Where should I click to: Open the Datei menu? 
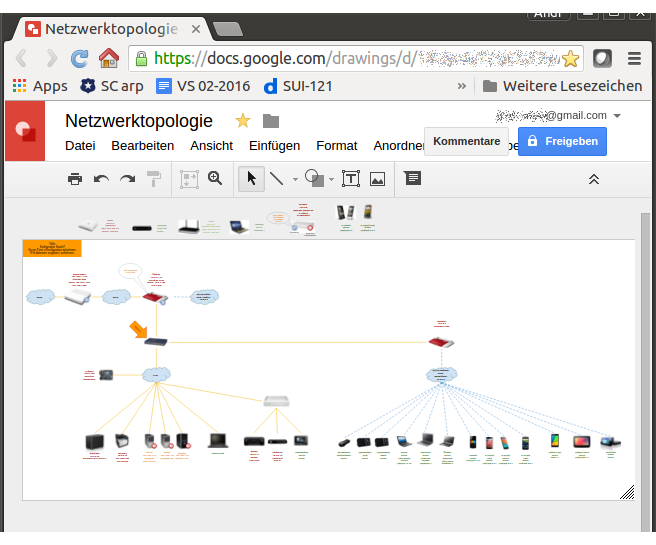[80, 146]
